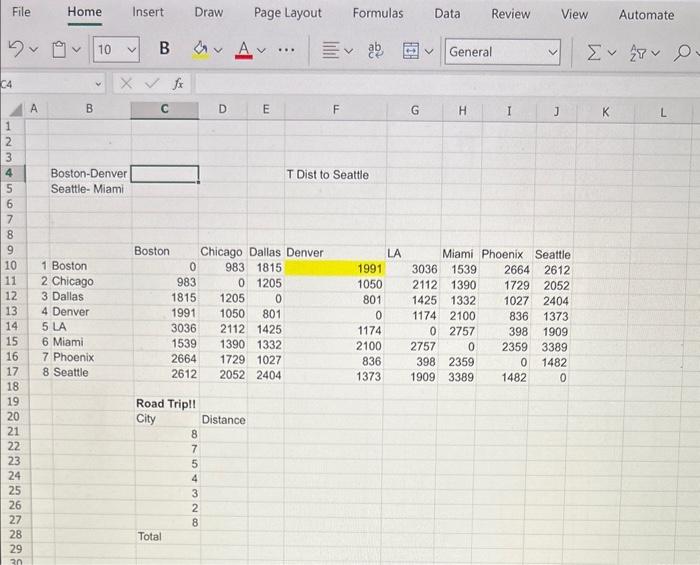Click the Paste clipboard icon
Viewport: 700px width, 565px height.
59,49
